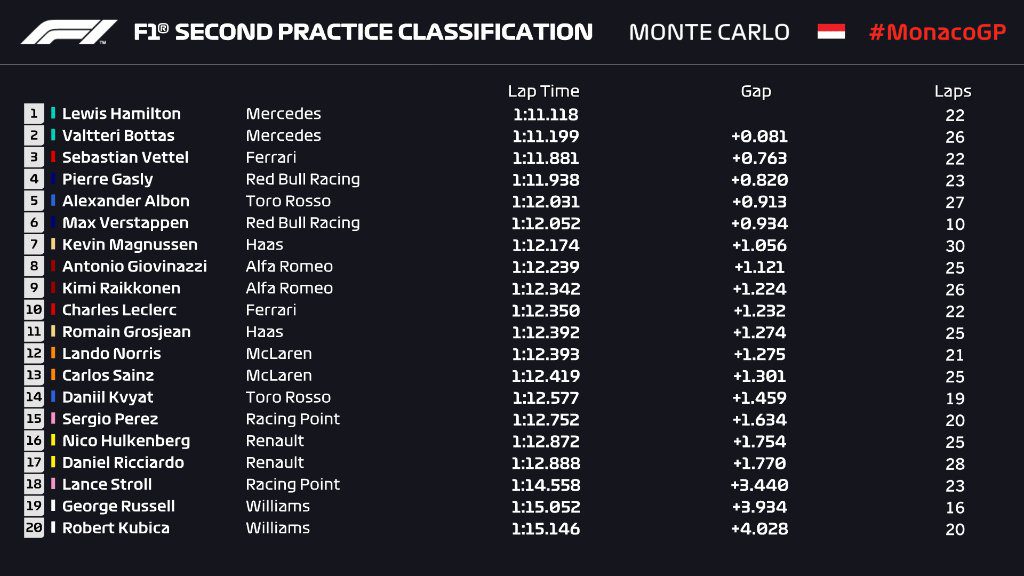Click driver name Max Verstappen
The image size is (1024, 576).
[x=125, y=223]
